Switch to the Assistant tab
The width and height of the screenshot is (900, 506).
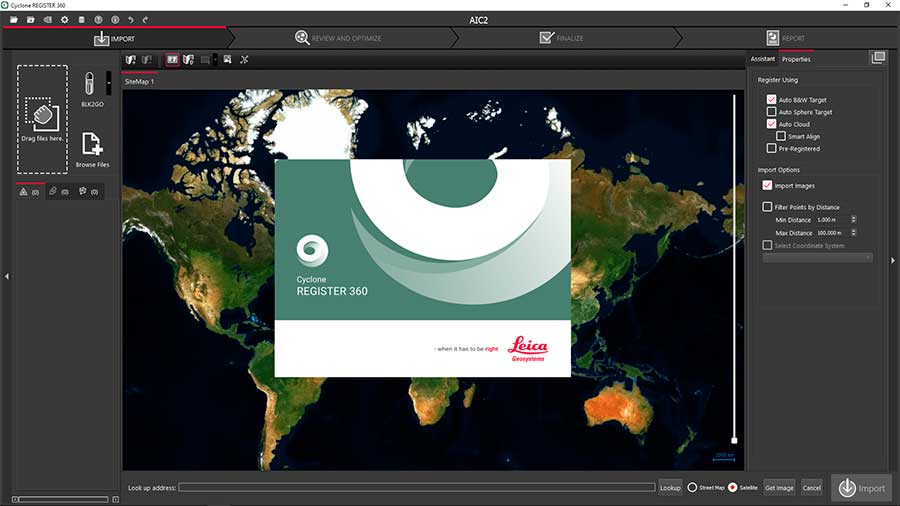point(763,59)
